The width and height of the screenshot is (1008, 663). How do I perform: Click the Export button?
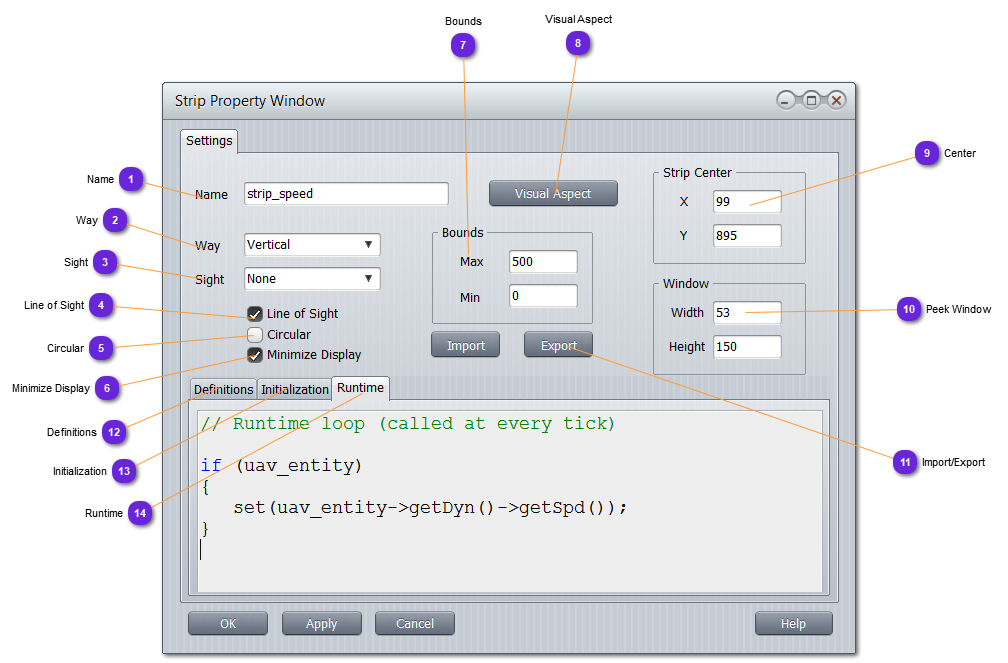[x=558, y=346]
